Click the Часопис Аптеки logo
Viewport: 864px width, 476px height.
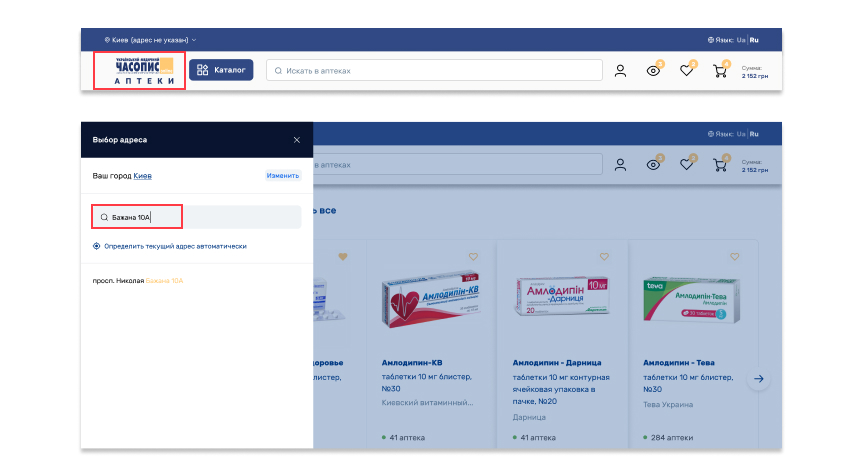pyautogui.click(x=139, y=71)
